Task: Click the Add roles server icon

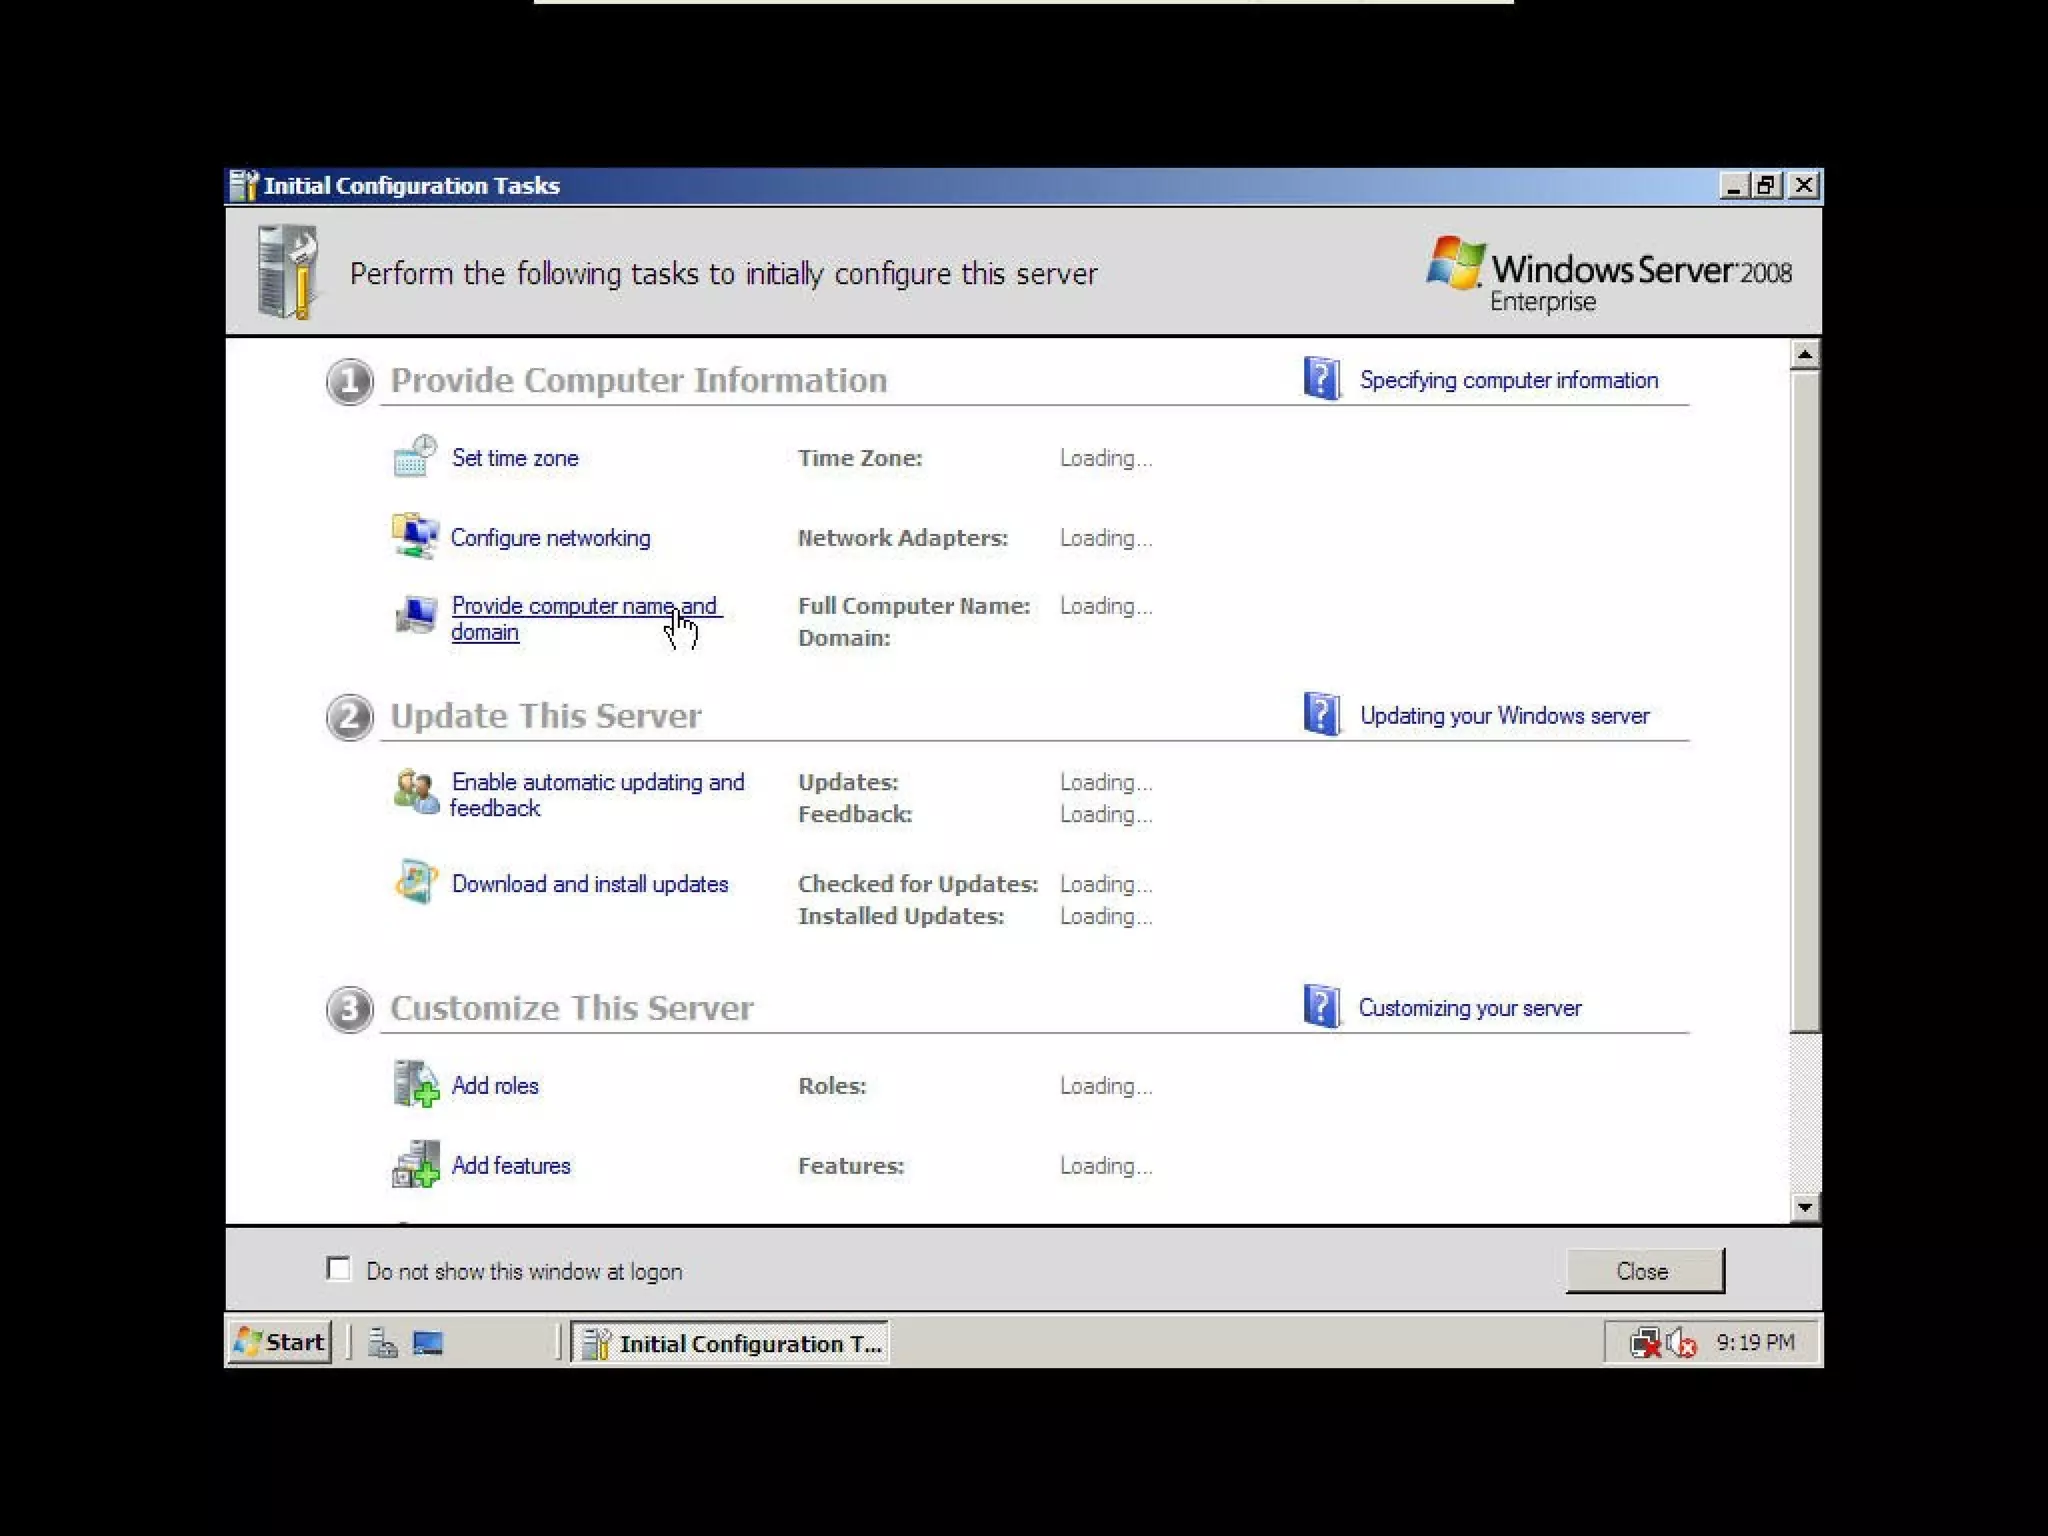Action: tap(415, 1084)
